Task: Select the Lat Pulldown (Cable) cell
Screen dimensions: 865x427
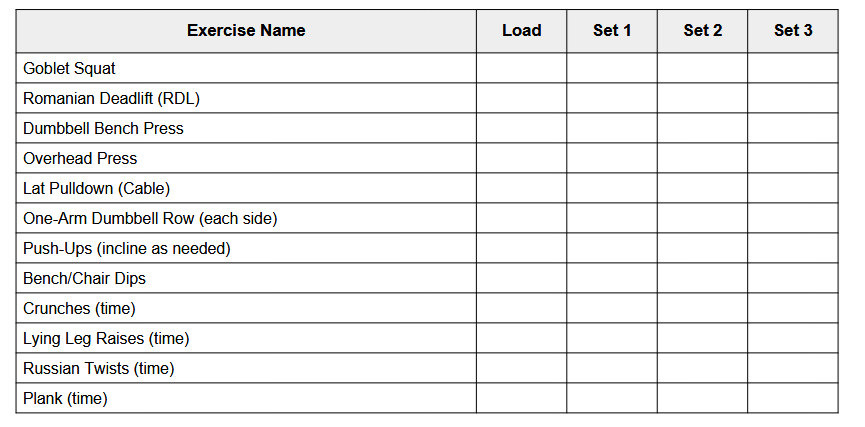Action: pos(246,188)
